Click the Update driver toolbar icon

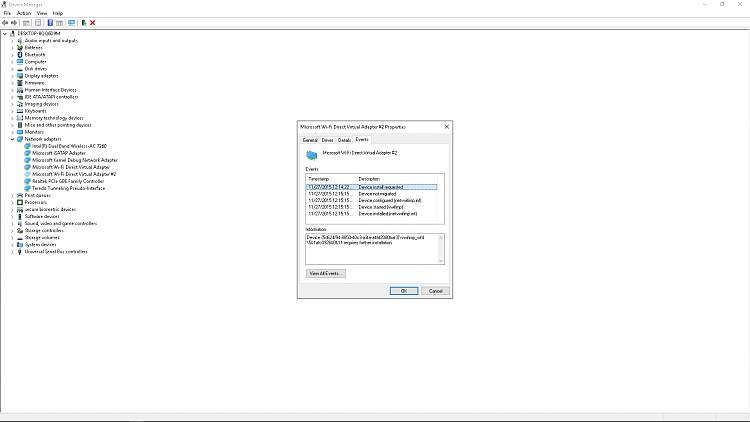(x=84, y=23)
